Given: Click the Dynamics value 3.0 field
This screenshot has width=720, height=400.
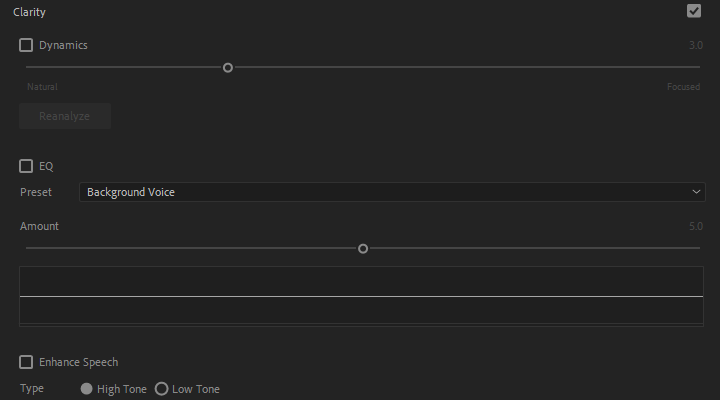Looking at the screenshot, I should pos(695,46).
